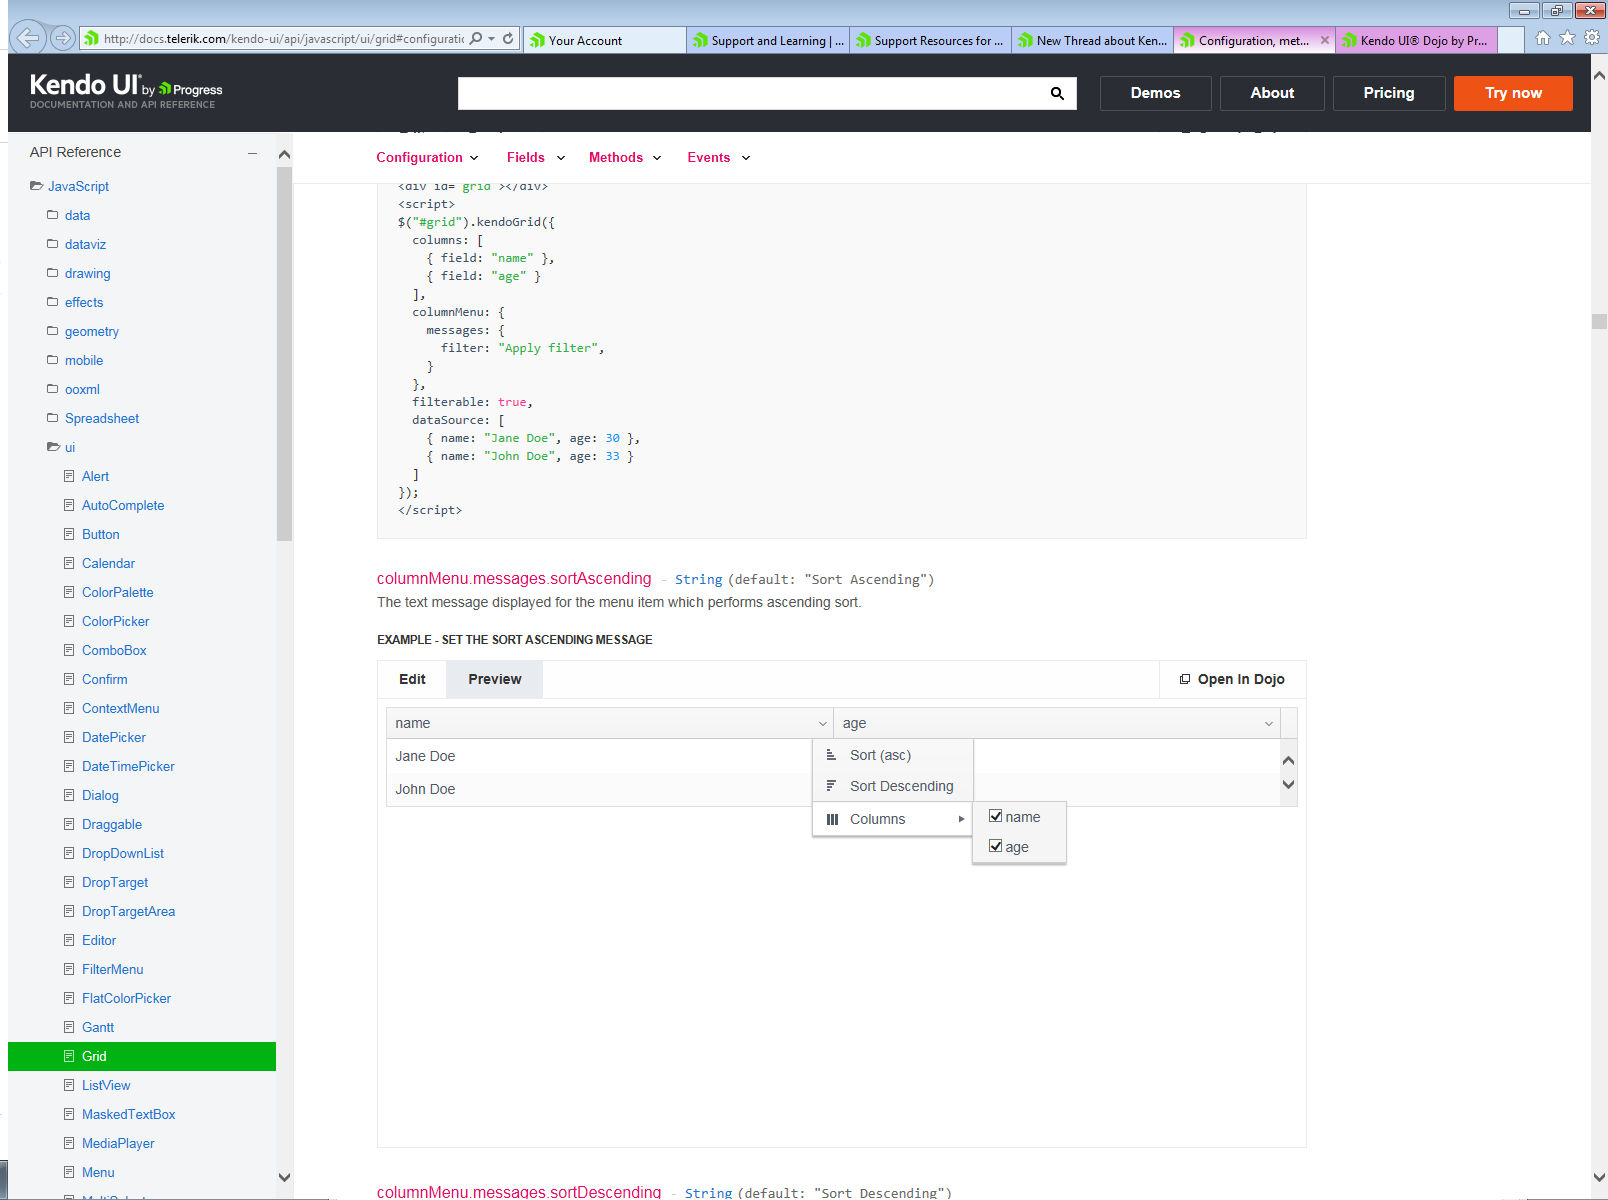Image resolution: width=1608 pixels, height=1200 pixels.
Task: Click the documentation search magnifier icon
Action: pyautogui.click(x=1057, y=93)
